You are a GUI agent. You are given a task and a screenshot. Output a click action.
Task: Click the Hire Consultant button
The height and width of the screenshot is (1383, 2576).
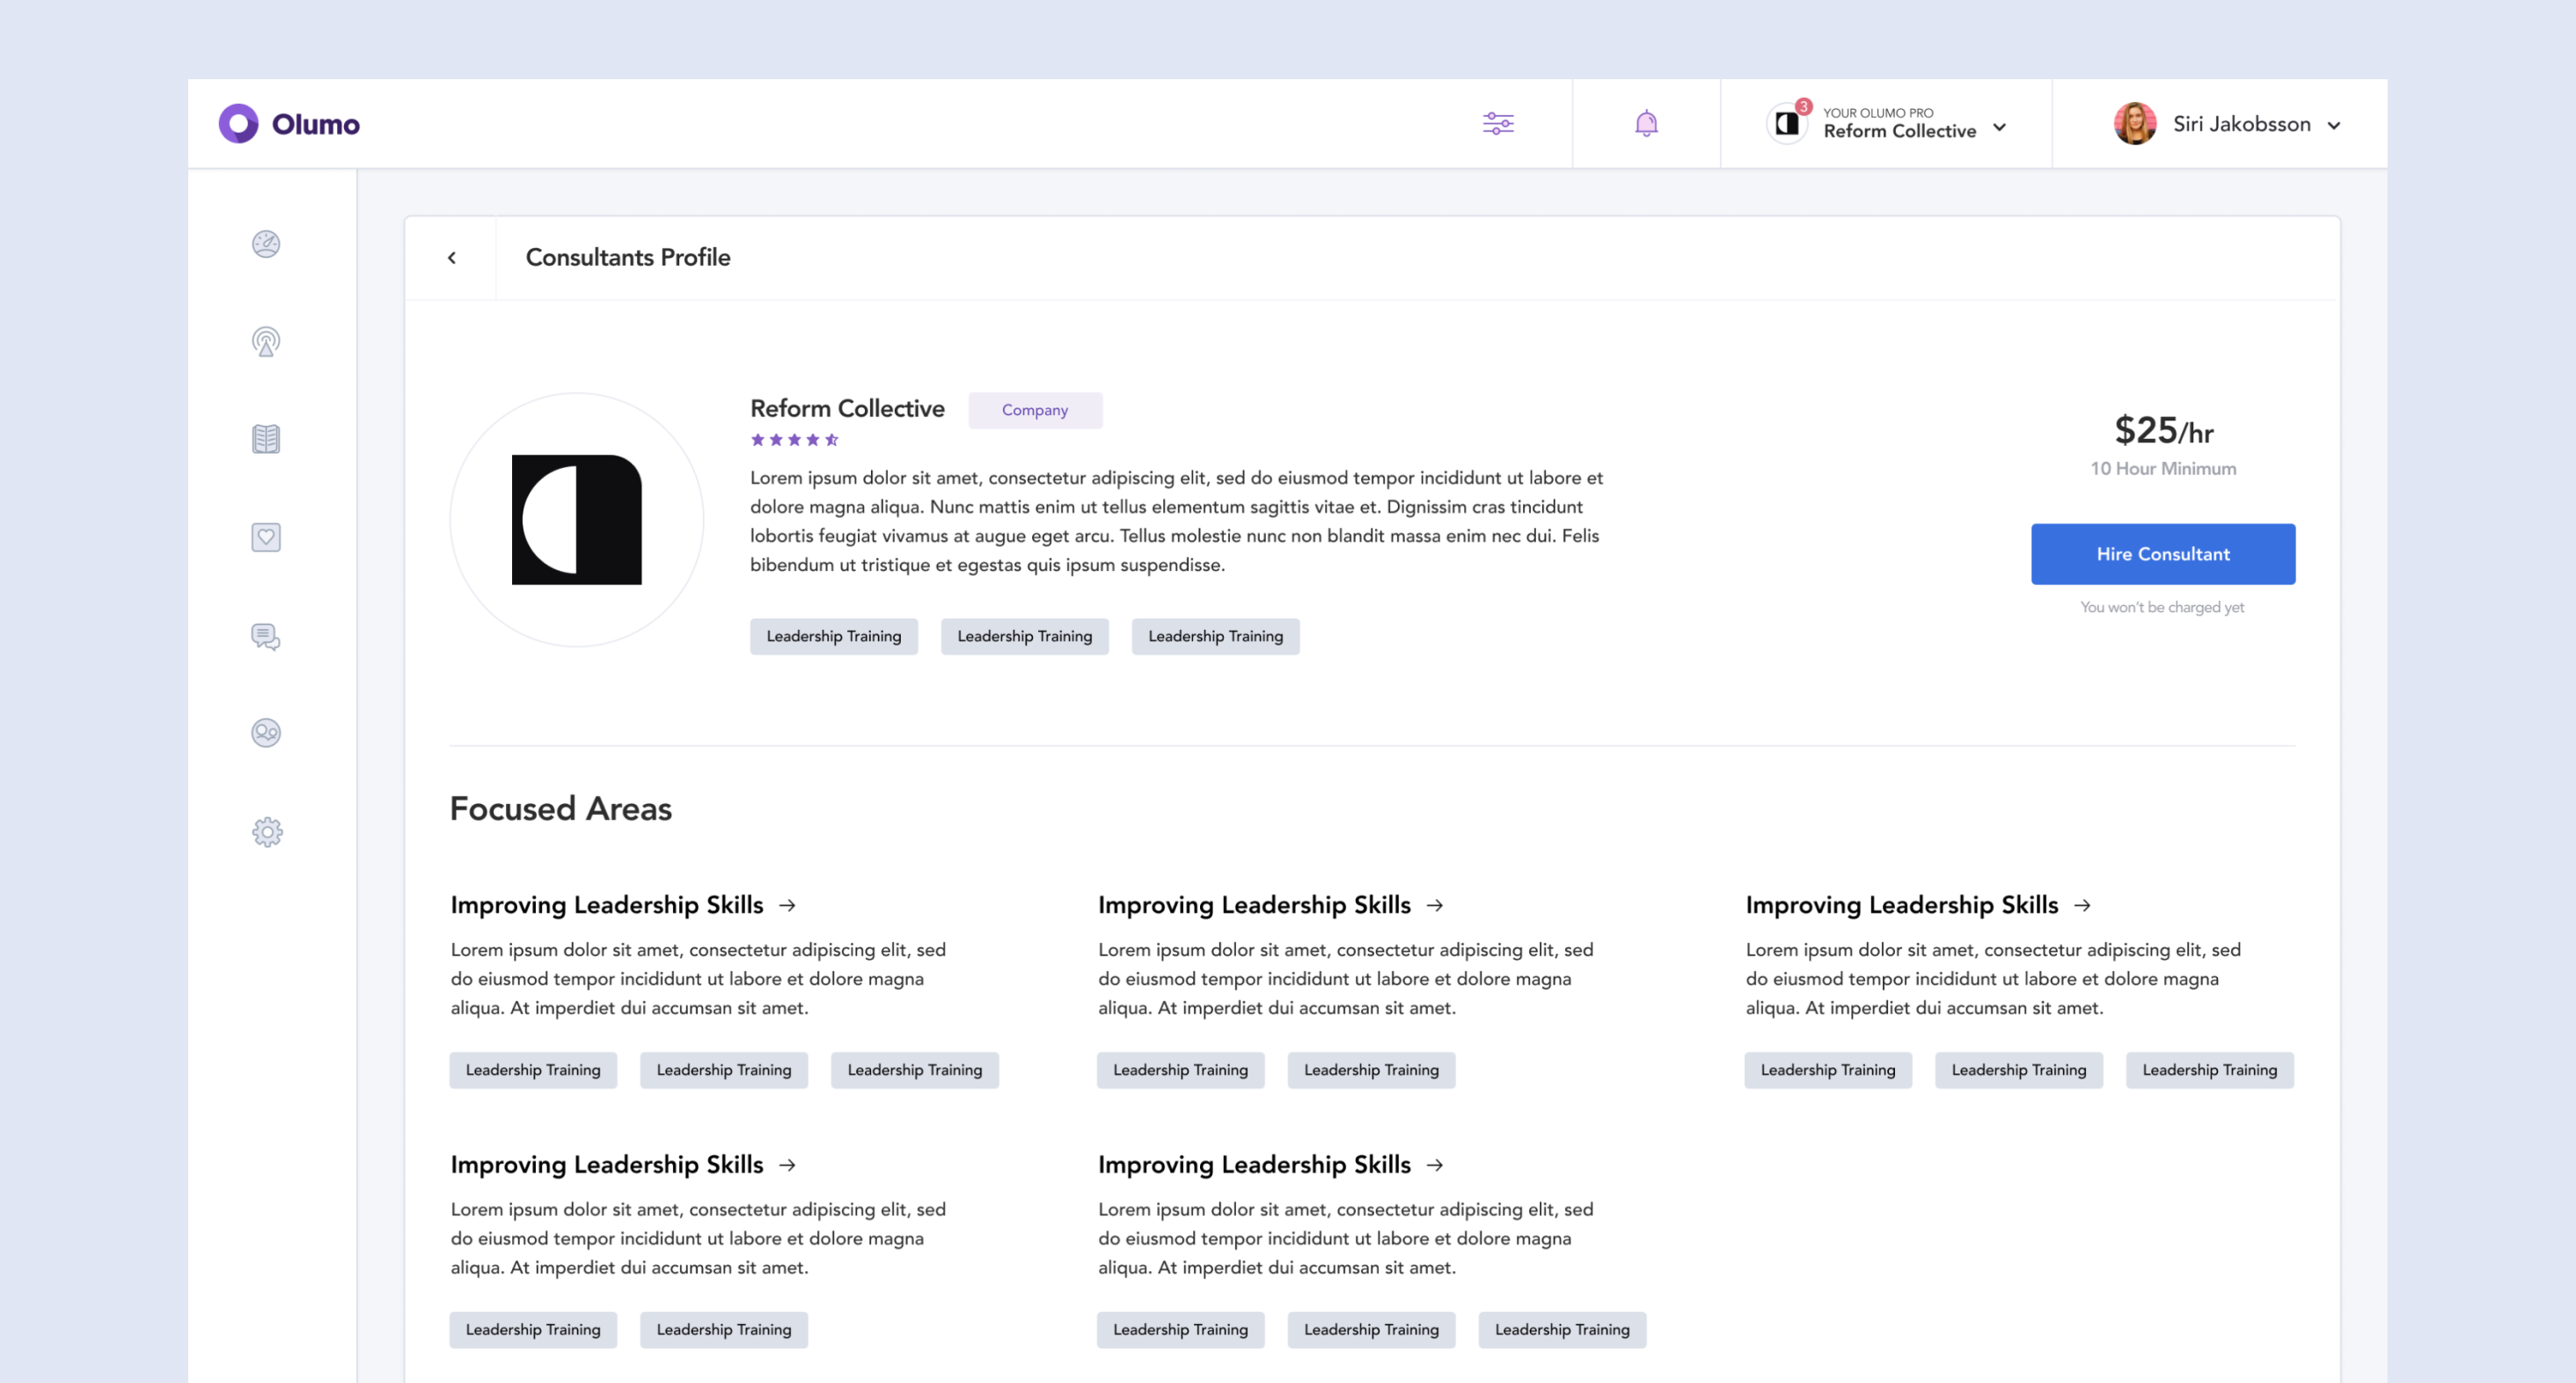pyautogui.click(x=2162, y=554)
